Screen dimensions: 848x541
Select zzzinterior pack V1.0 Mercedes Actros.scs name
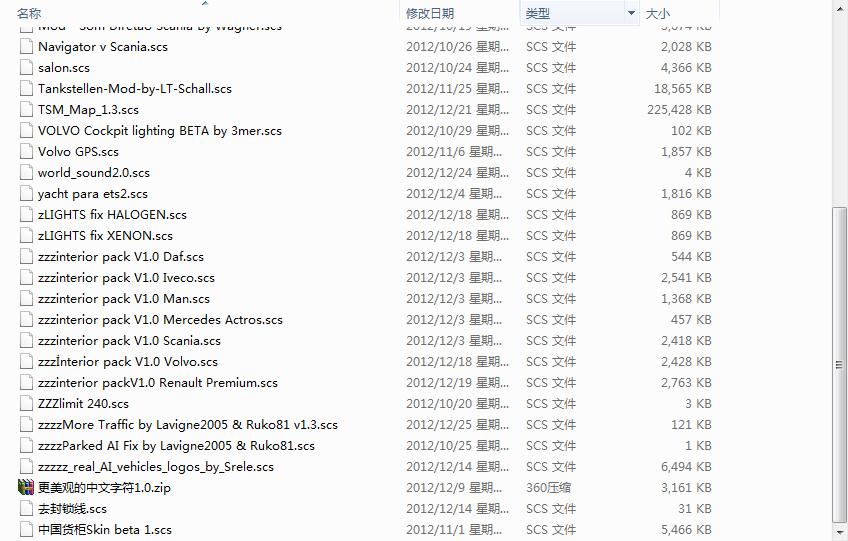tap(160, 320)
